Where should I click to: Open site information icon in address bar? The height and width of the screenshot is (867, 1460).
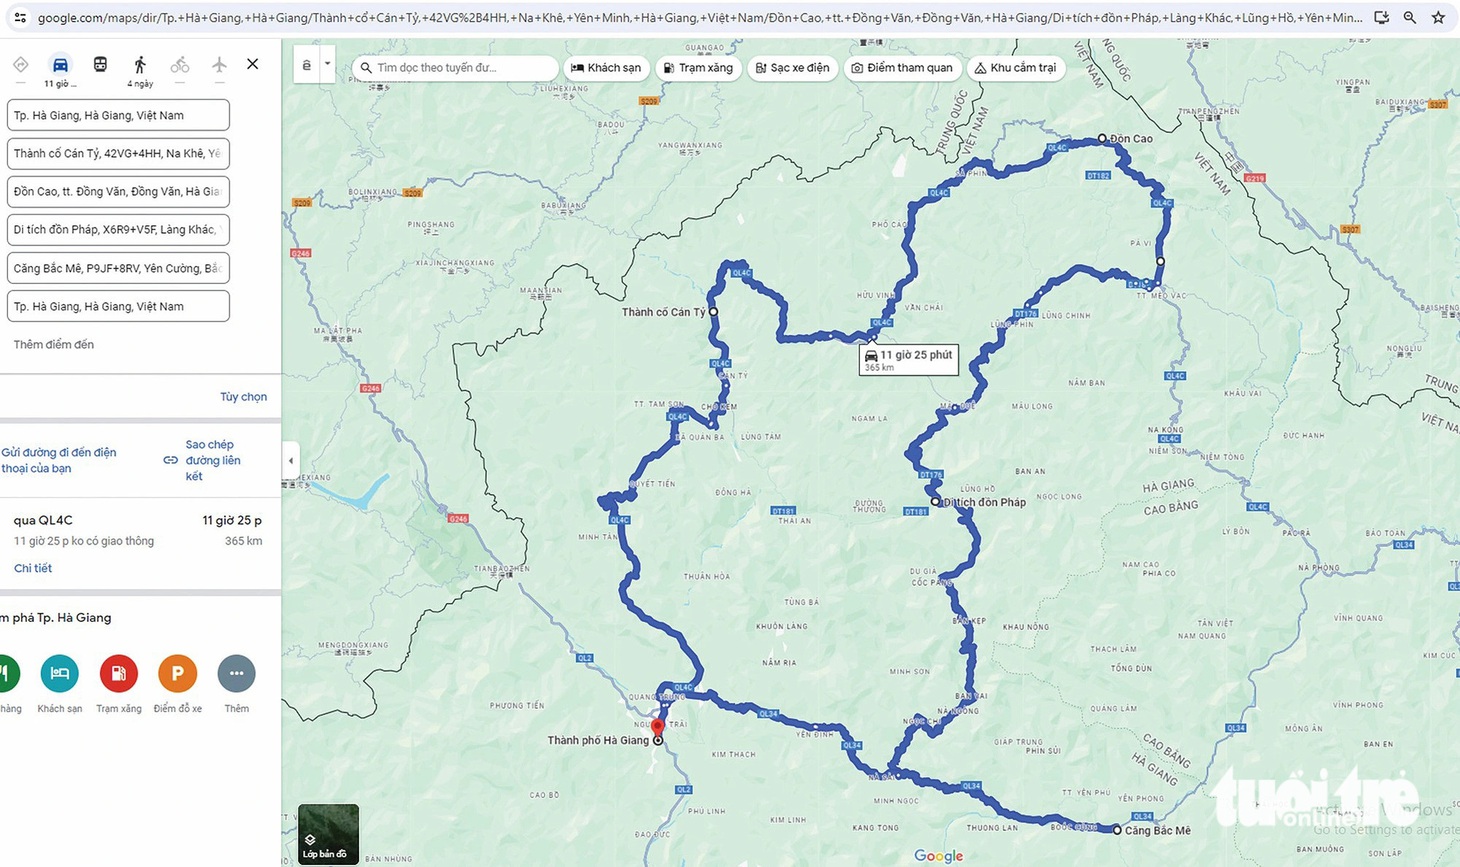[x=19, y=17]
